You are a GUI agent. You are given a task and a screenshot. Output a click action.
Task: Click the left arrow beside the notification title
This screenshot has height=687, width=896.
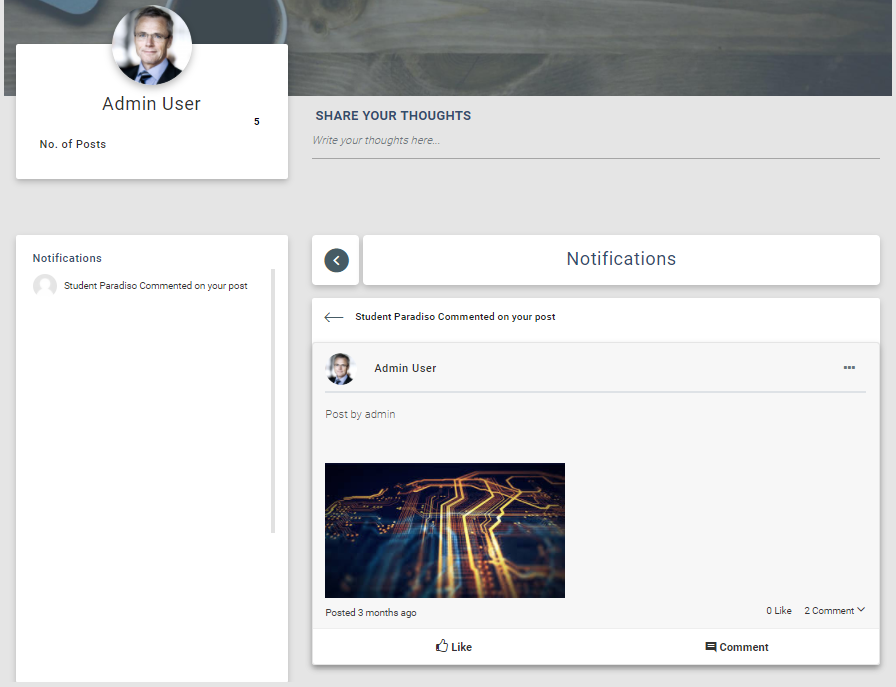coord(334,317)
